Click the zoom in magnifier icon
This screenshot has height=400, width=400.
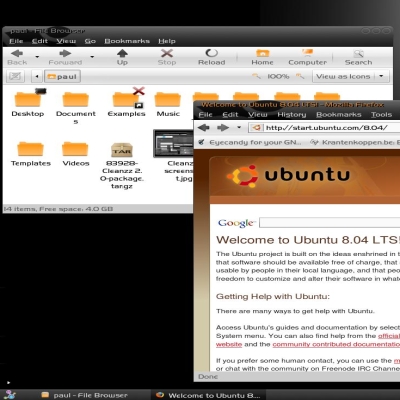point(300,76)
